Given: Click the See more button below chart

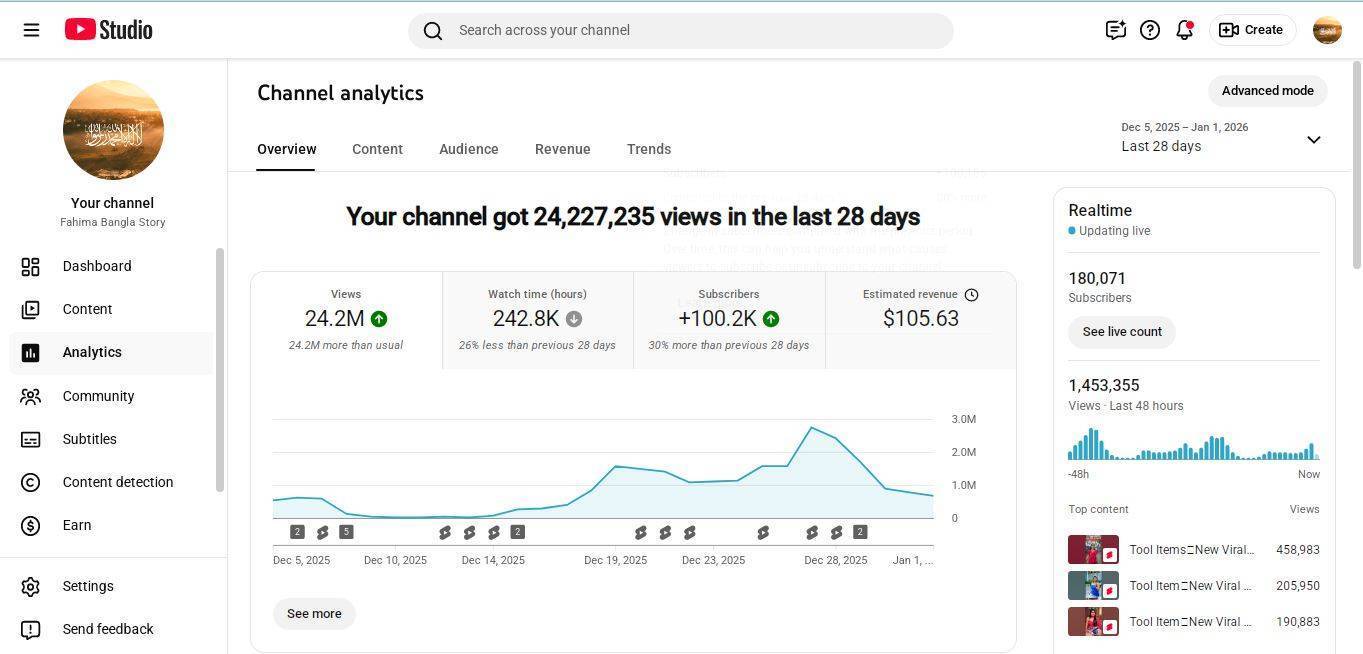Looking at the screenshot, I should pos(314,614).
